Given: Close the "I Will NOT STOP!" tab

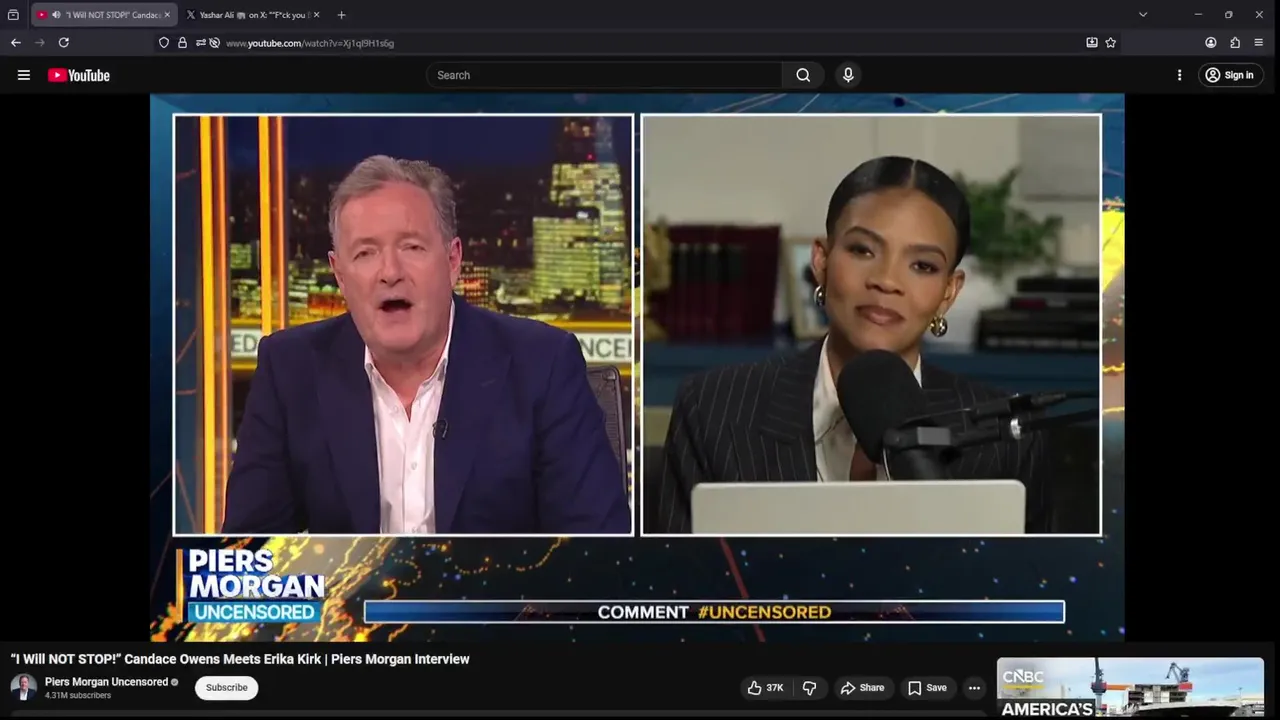Looking at the screenshot, I should click(167, 15).
